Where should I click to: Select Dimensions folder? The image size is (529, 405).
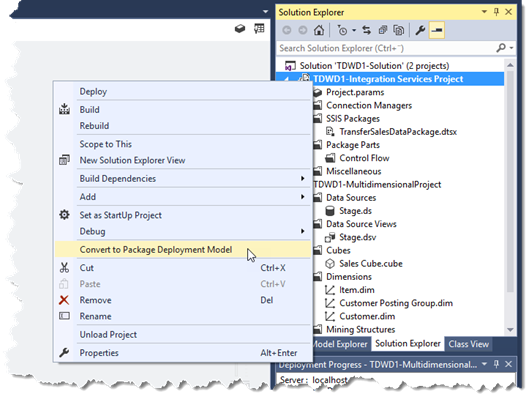(349, 276)
